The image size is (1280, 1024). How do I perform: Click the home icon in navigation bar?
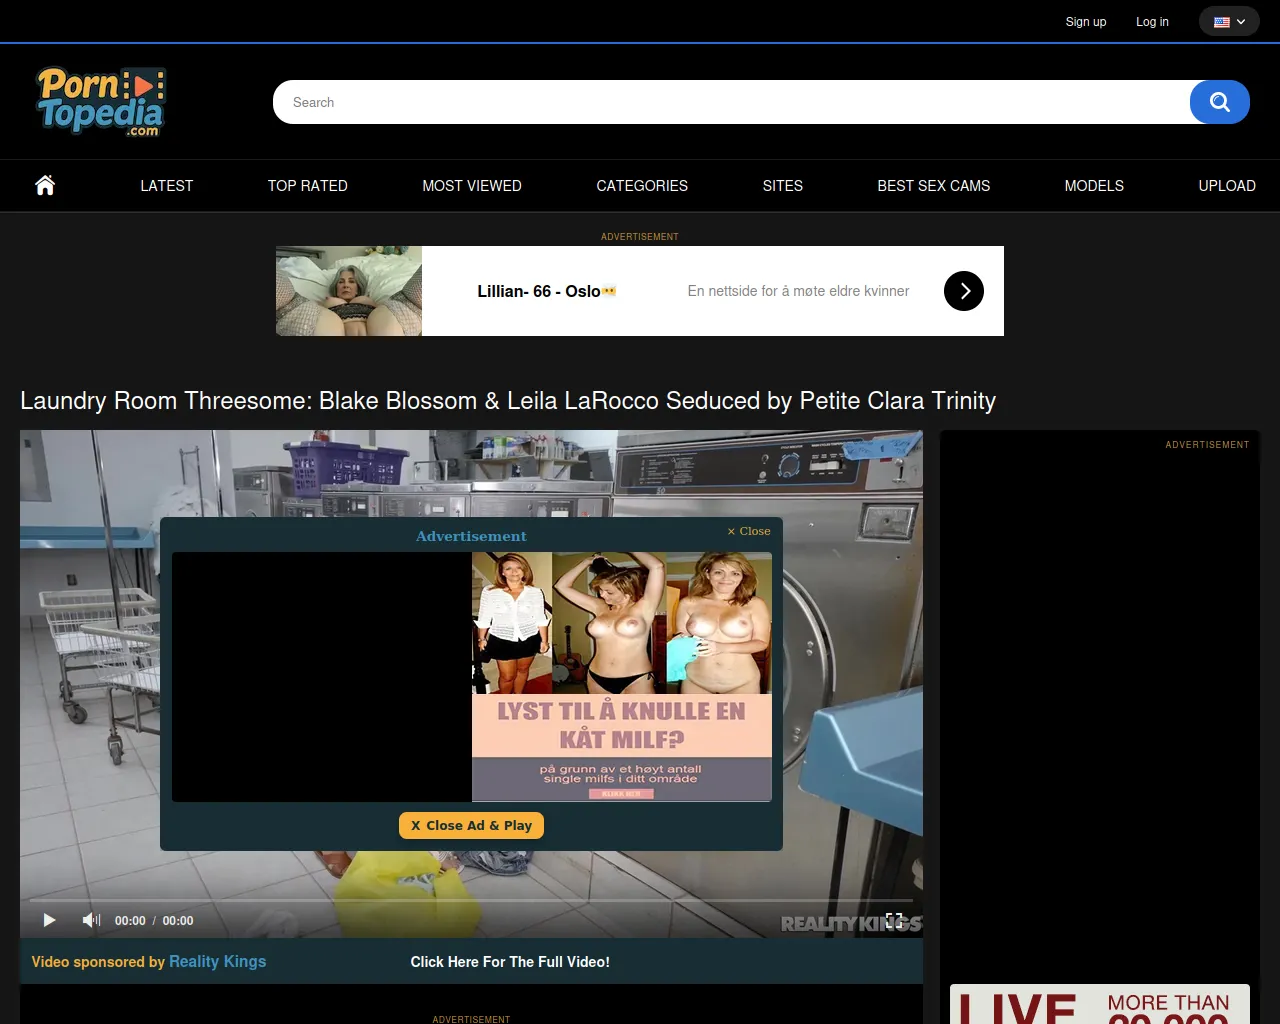pos(45,185)
